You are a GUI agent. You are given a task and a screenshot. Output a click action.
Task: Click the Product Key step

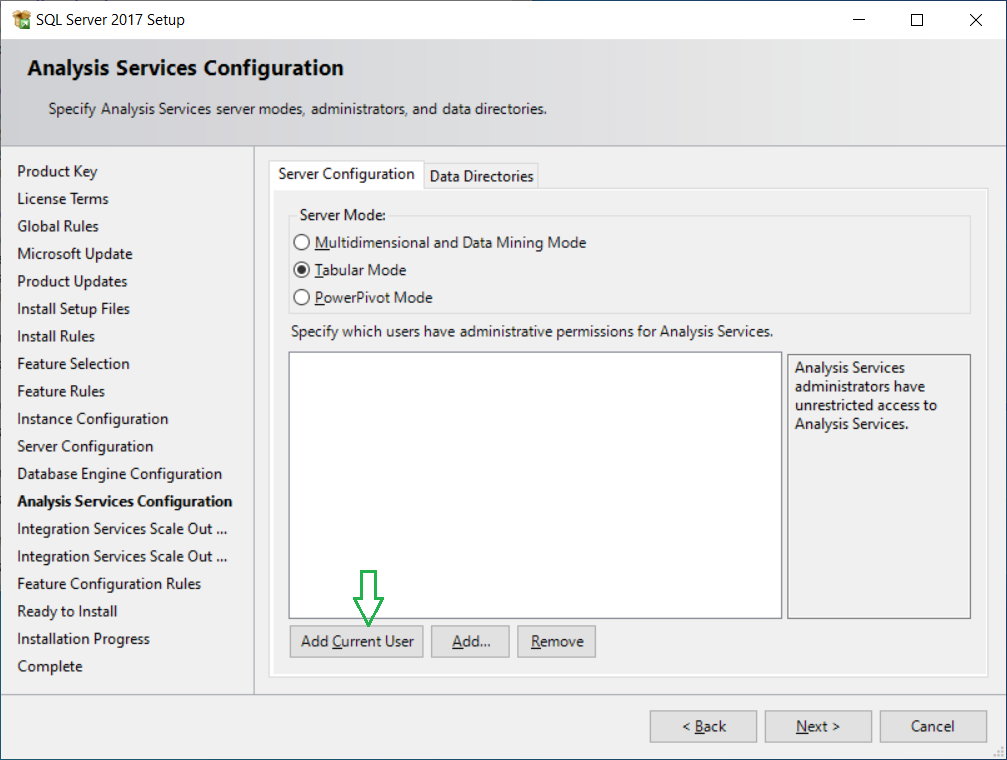click(57, 172)
